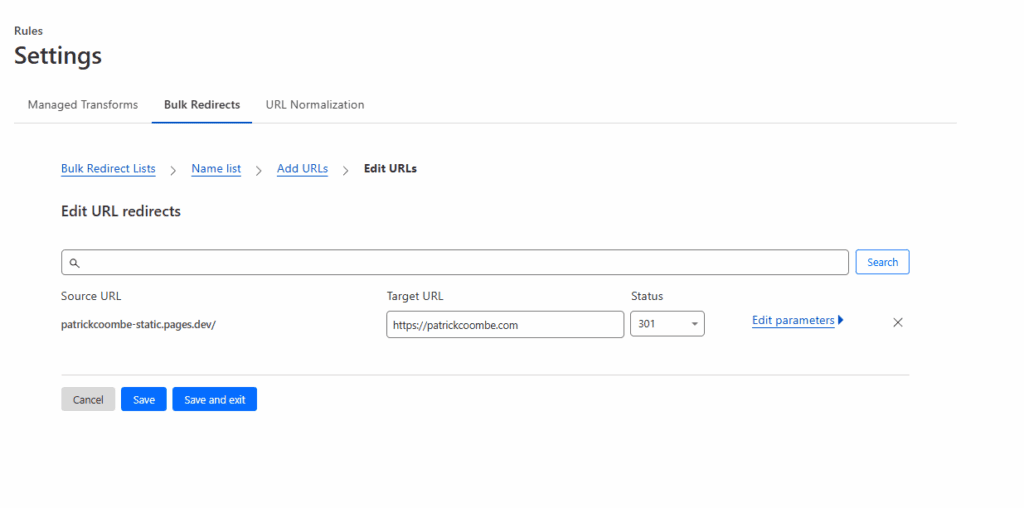Open the Status 301 dropdown
The image size is (1024, 508).
(667, 324)
